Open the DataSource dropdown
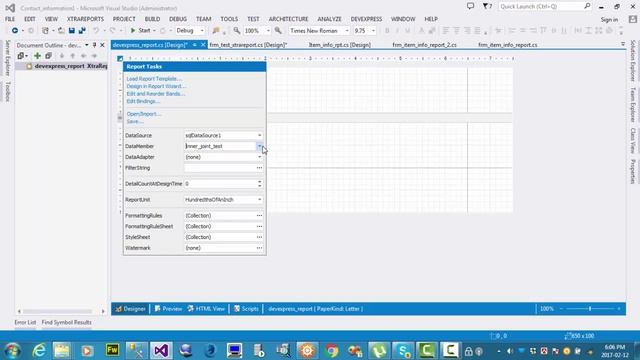Viewport: 640px width, 360px height. [x=260, y=135]
